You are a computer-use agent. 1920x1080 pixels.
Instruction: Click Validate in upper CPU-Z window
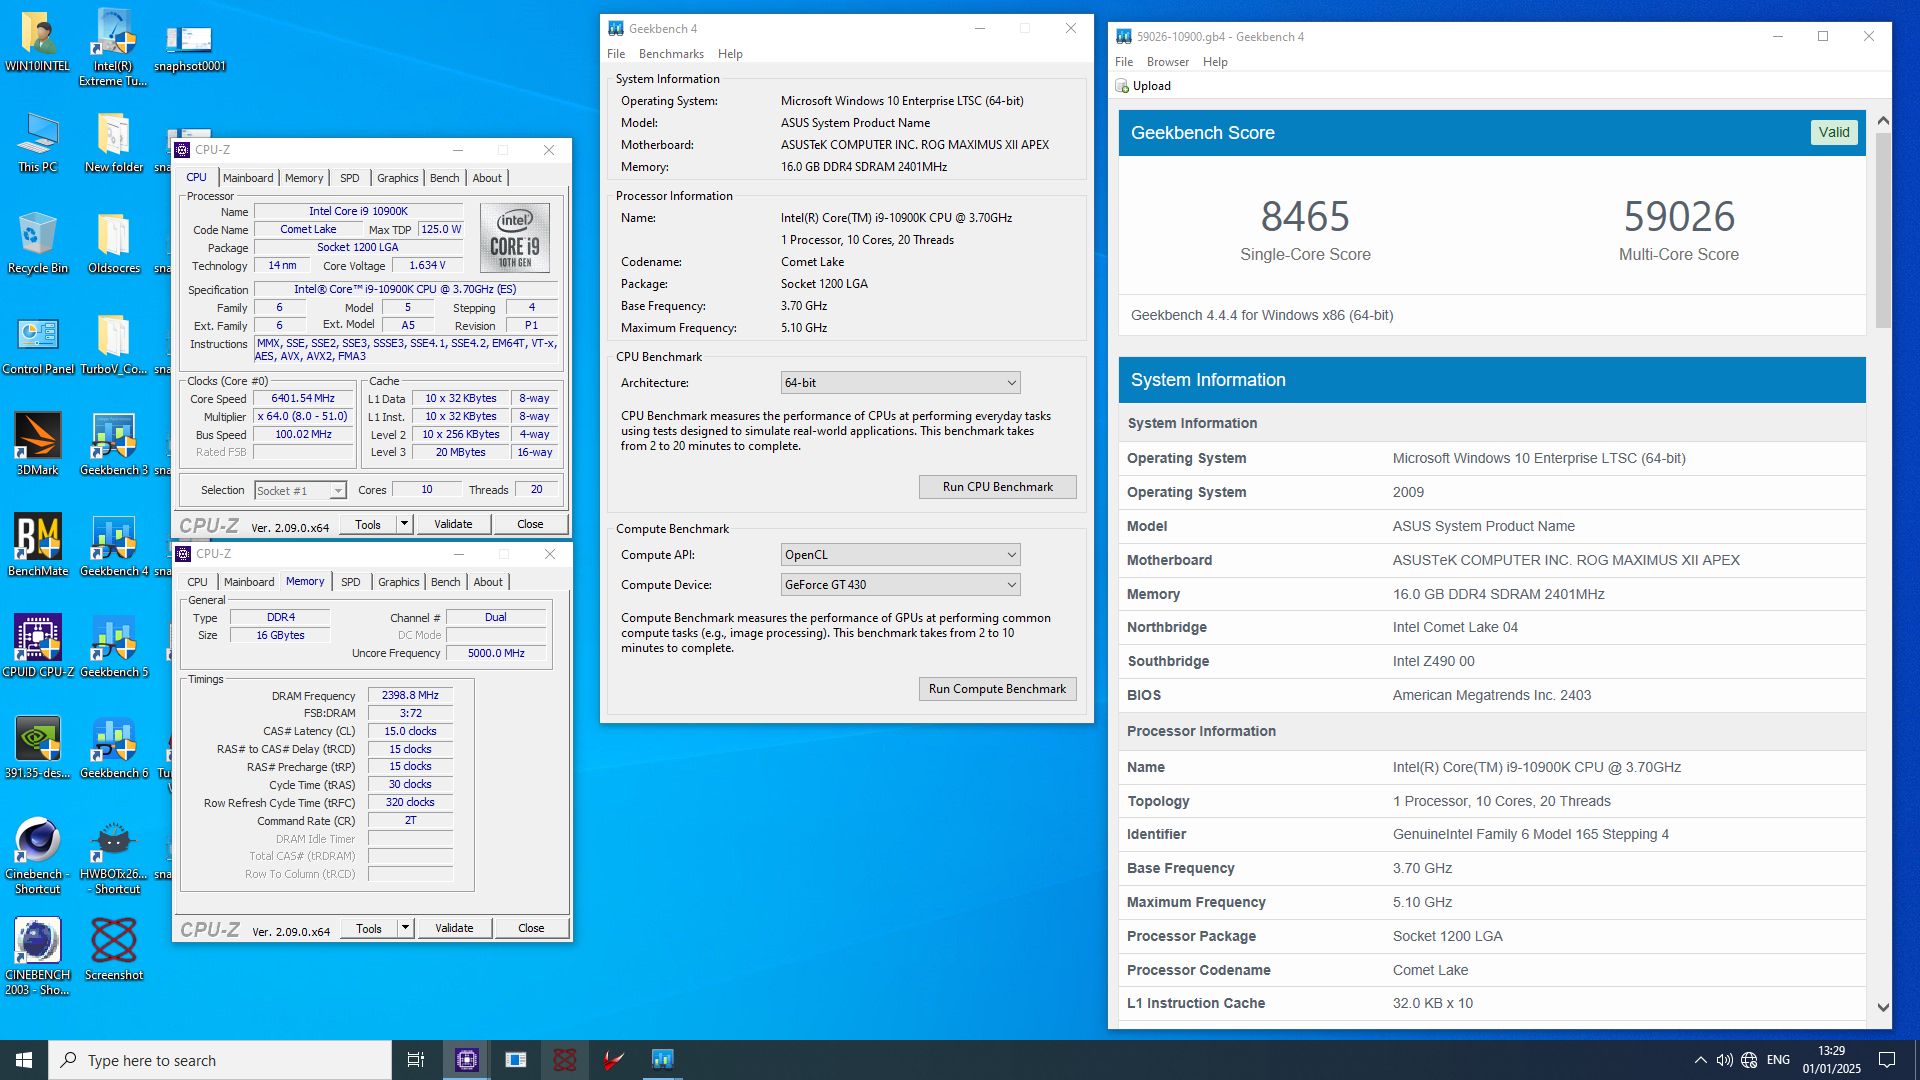click(453, 524)
